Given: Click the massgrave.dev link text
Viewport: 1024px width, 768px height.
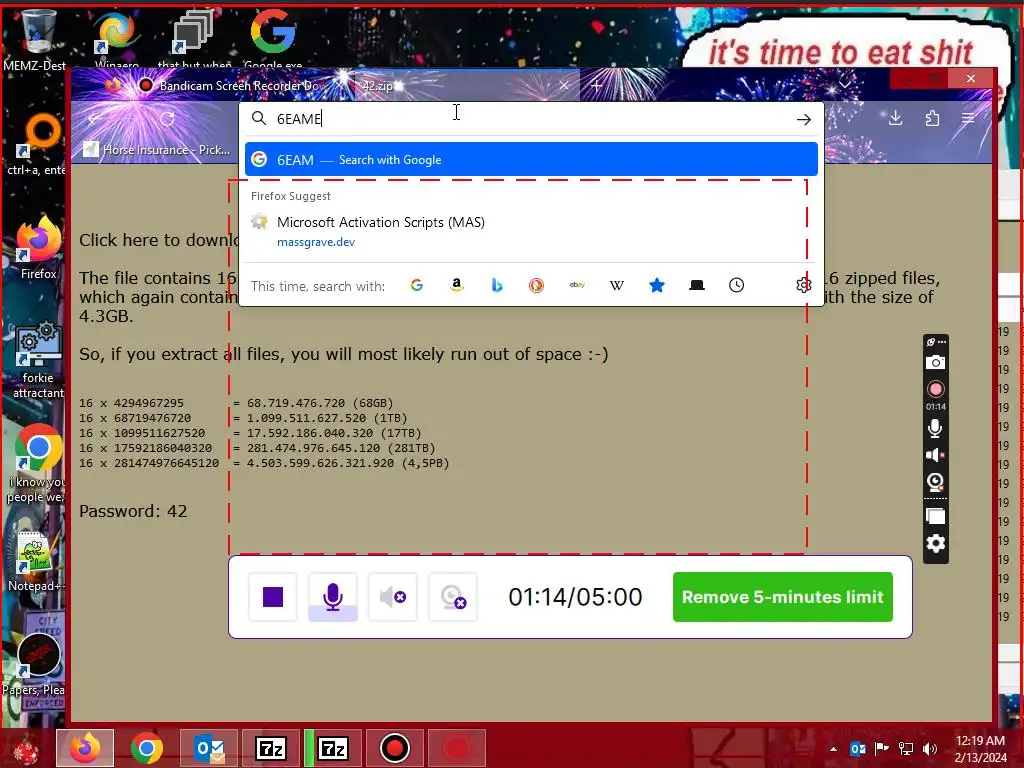Looking at the screenshot, I should click(315, 242).
